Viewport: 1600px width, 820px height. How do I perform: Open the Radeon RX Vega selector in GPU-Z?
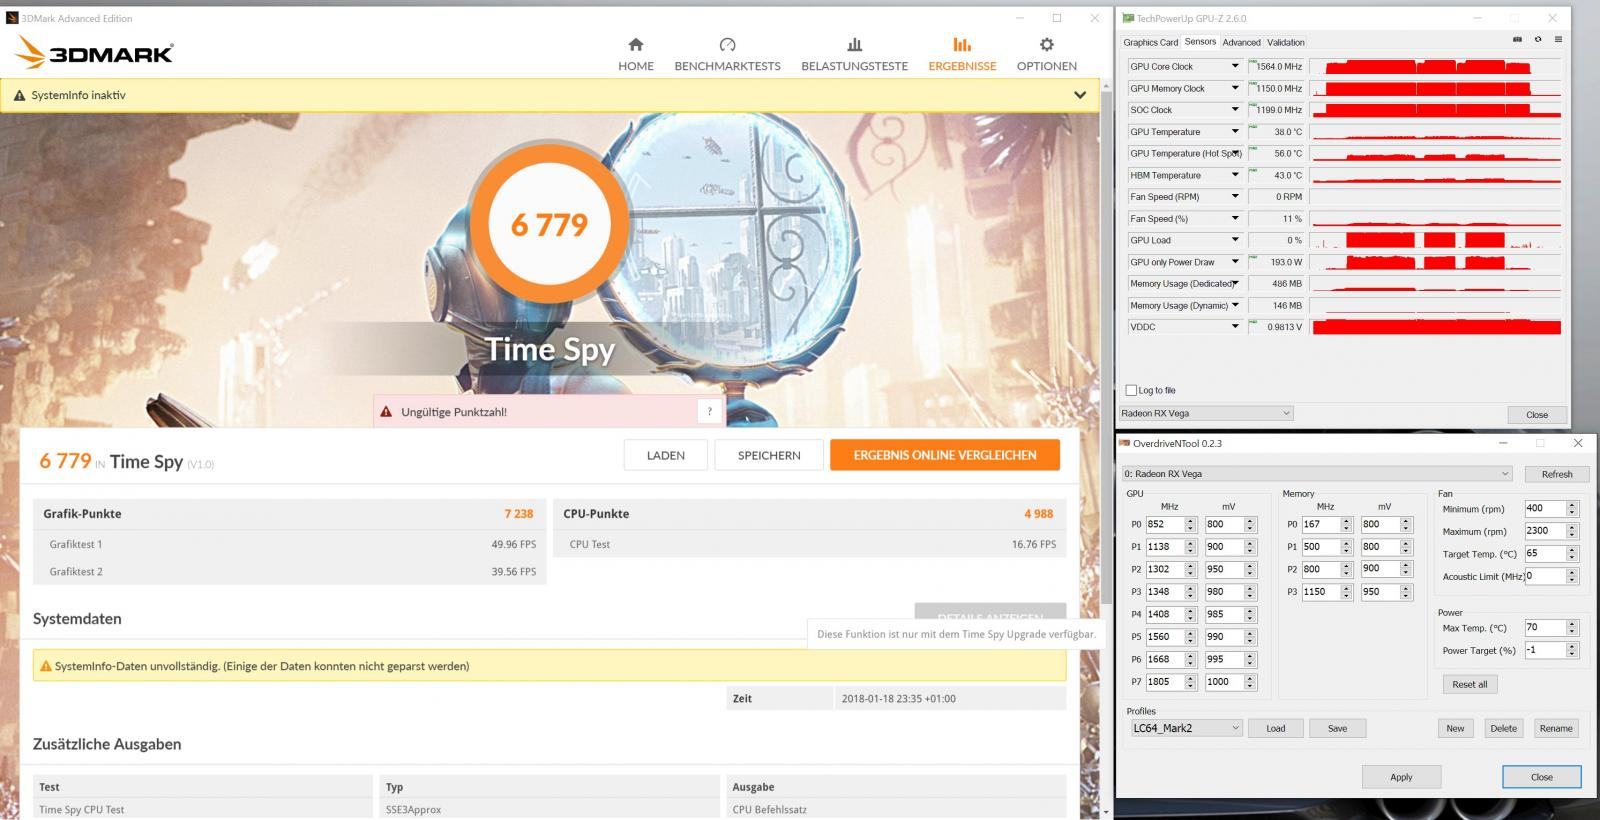coord(1206,413)
